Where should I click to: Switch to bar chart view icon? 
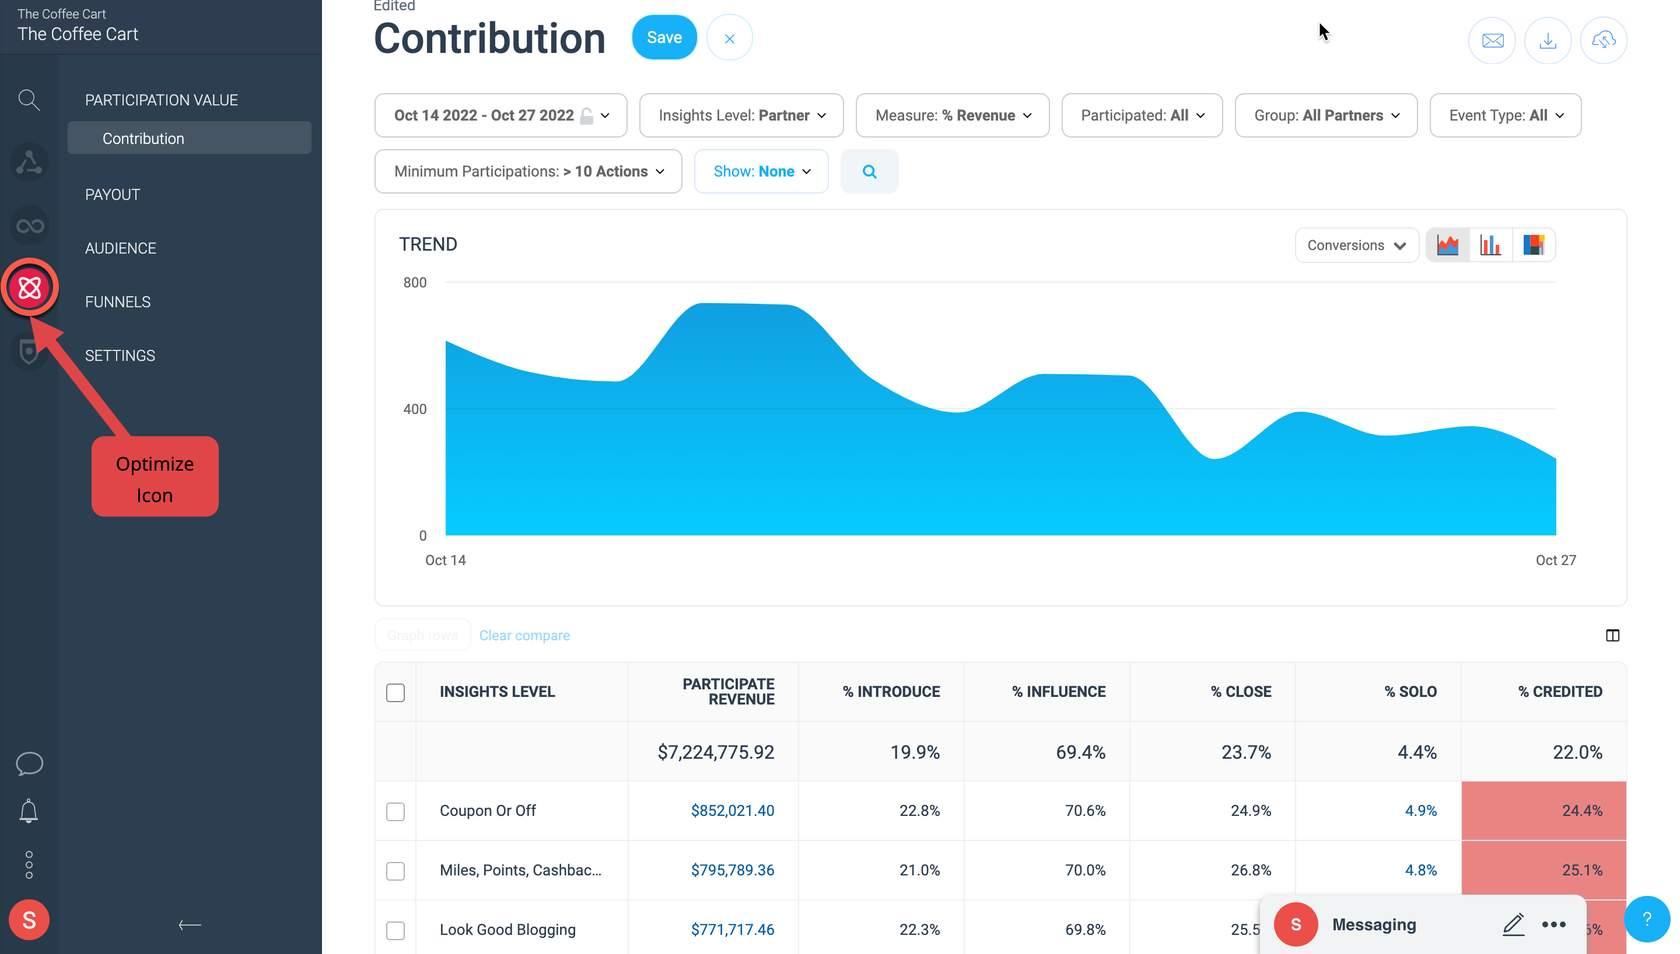pyautogui.click(x=1490, y=245)
